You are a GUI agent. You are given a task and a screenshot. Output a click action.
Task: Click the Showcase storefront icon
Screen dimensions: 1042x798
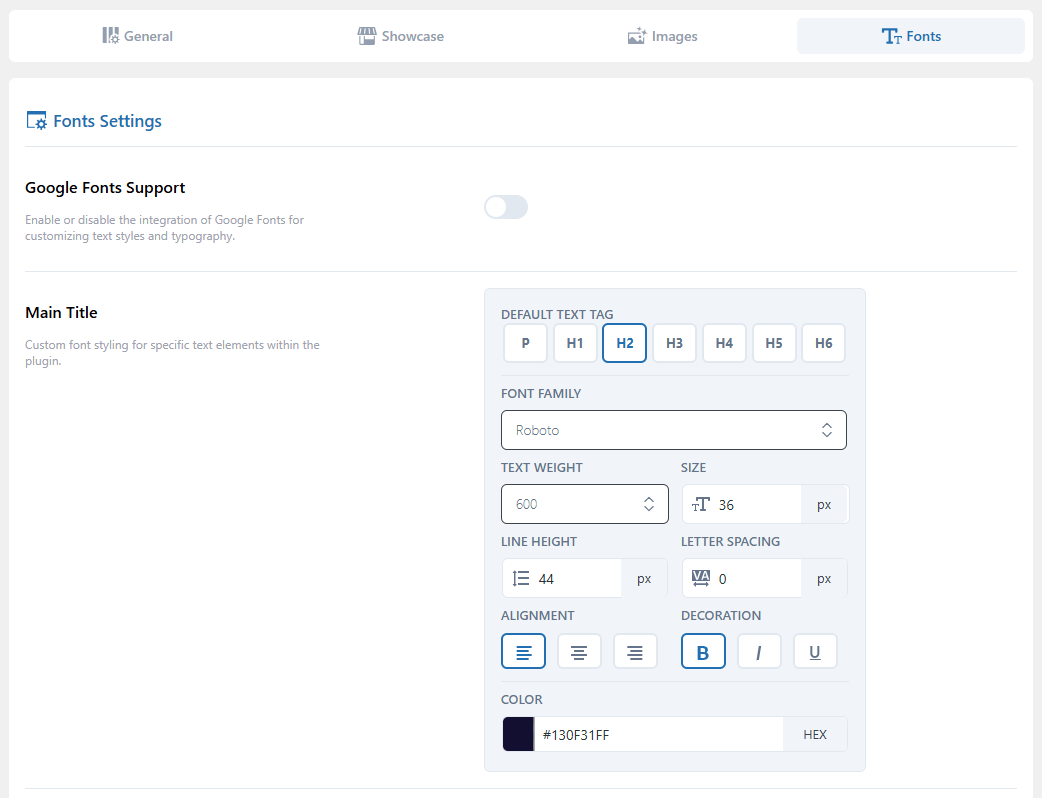[367, 36]
